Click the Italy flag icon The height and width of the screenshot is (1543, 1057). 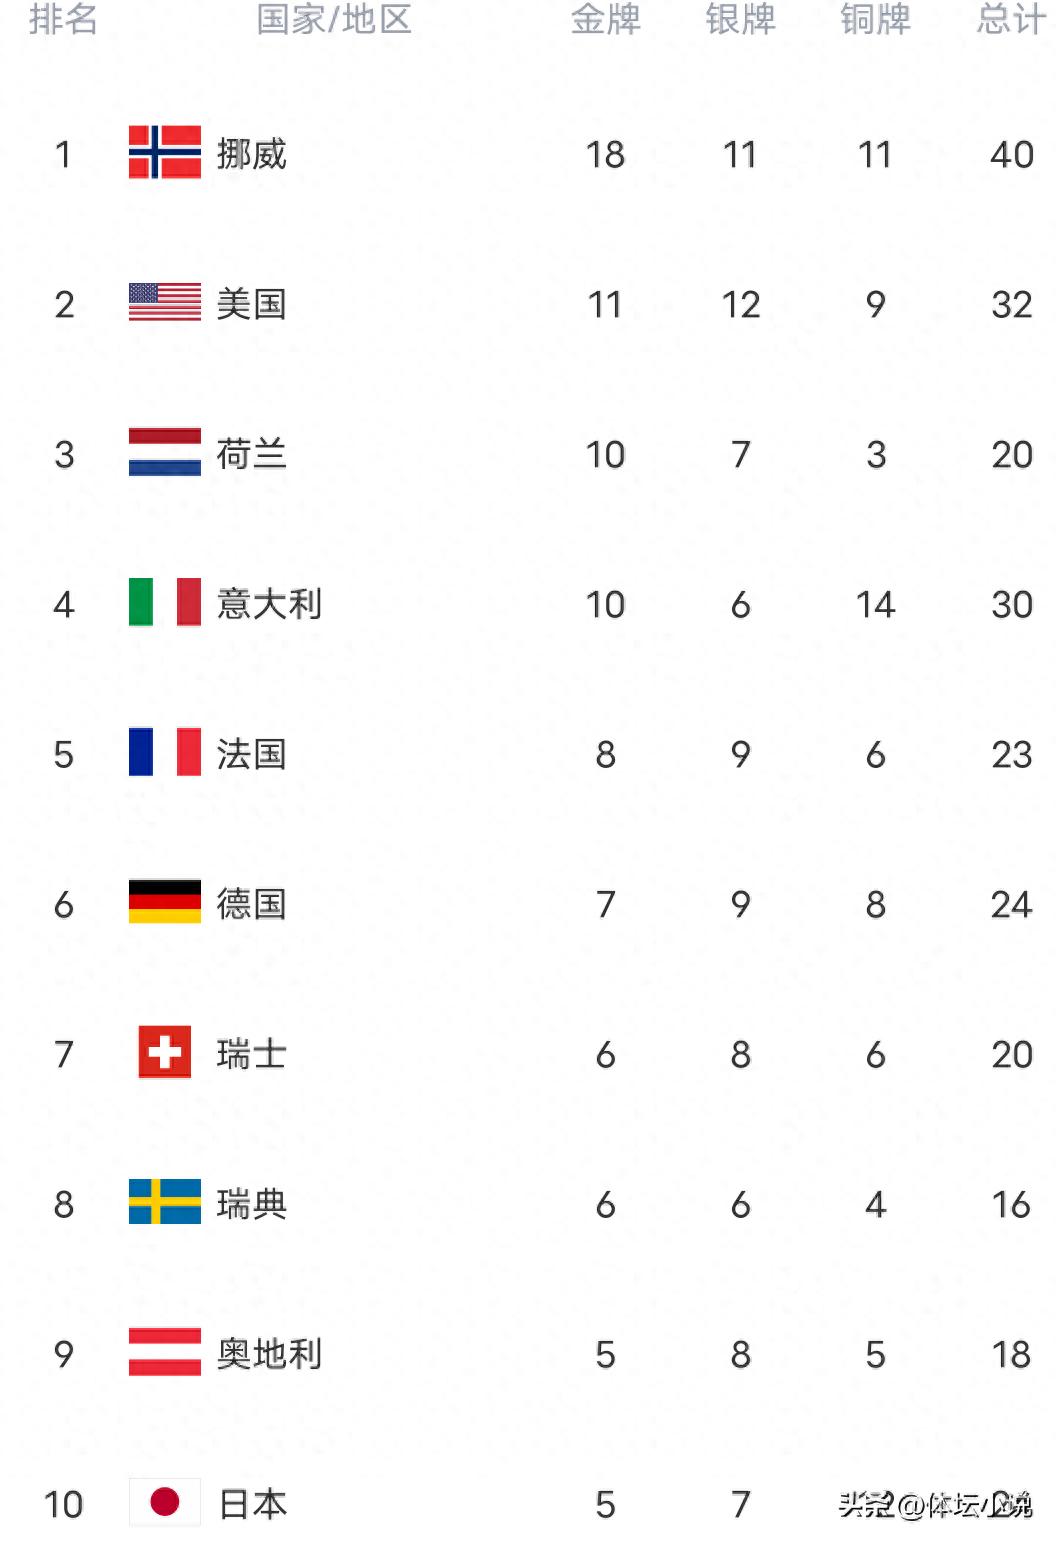[x=165, y=603]
